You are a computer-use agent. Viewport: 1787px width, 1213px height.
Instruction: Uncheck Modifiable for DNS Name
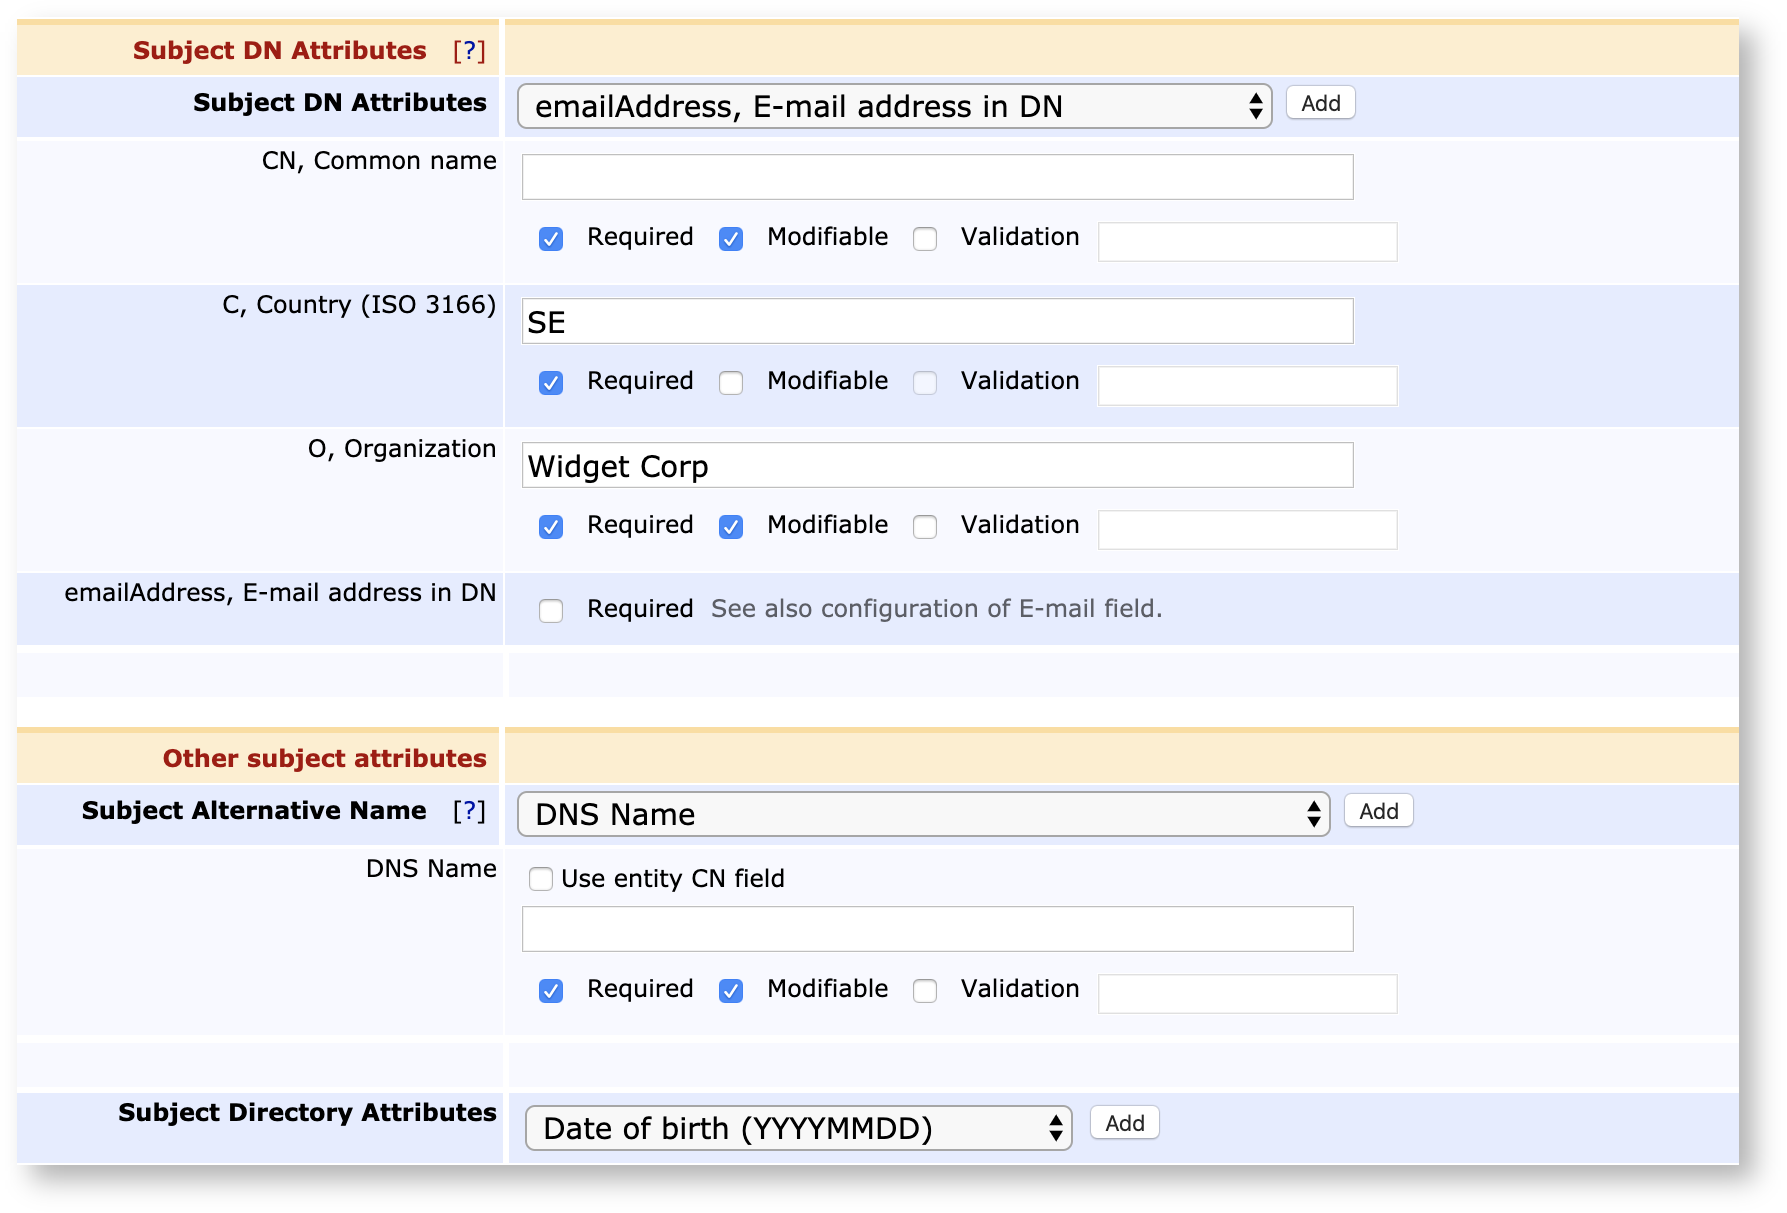click(x=731, y=991)
